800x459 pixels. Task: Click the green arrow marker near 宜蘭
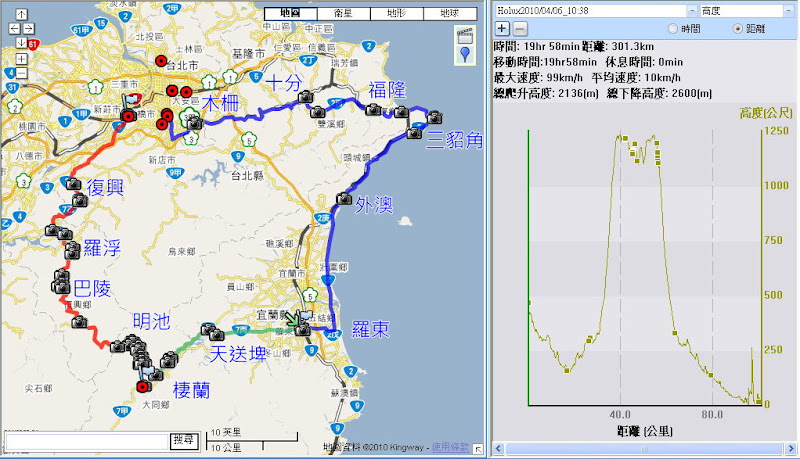click(292, 319)
